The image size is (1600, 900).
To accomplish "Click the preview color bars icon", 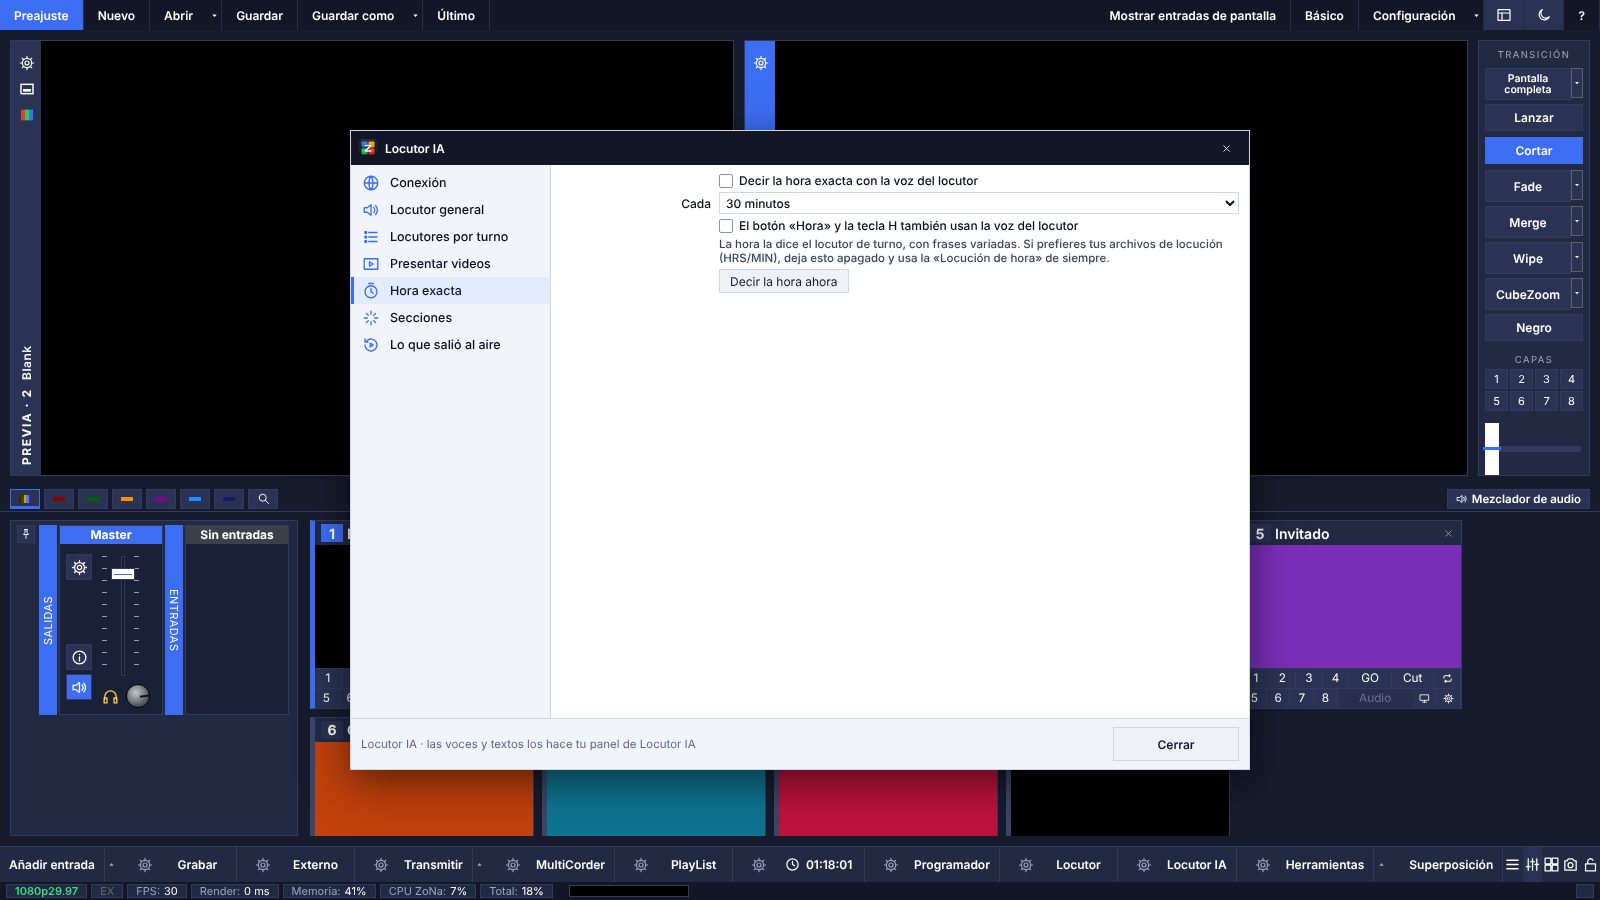I will click(27, 115).
